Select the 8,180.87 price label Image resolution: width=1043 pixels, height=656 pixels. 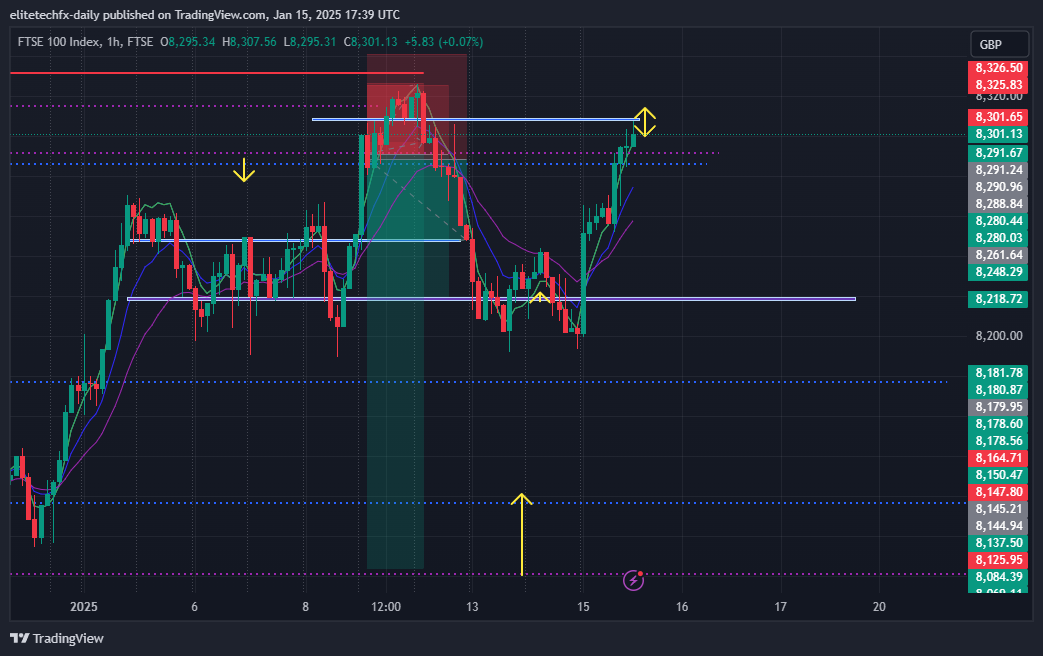click(x=998, y=390)
